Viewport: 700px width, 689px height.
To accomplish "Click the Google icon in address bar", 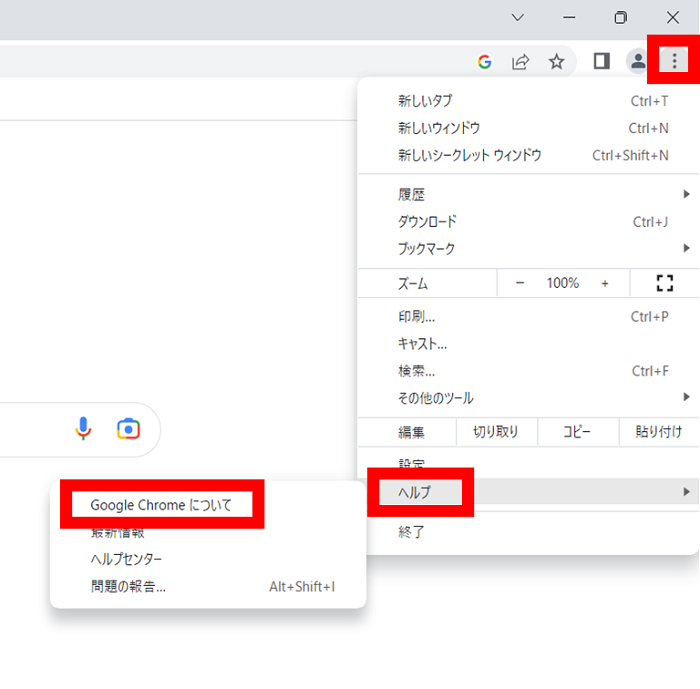I will click(x=485, y=62).
